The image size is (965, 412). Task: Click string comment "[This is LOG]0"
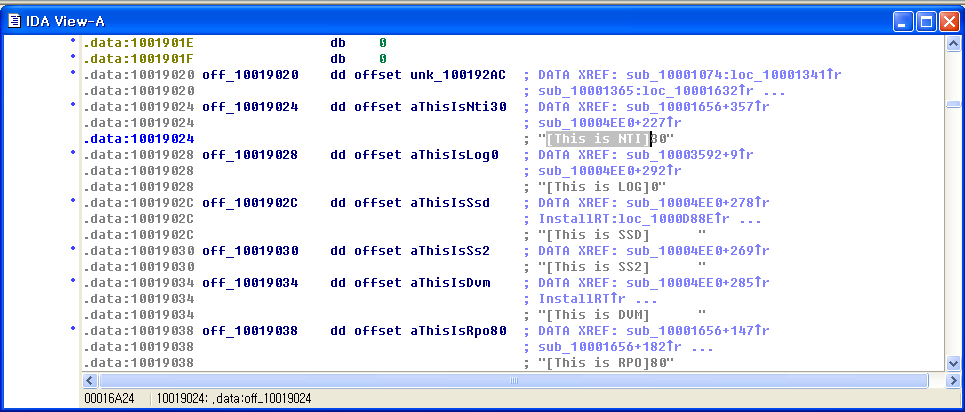click(x=603, y=187)
